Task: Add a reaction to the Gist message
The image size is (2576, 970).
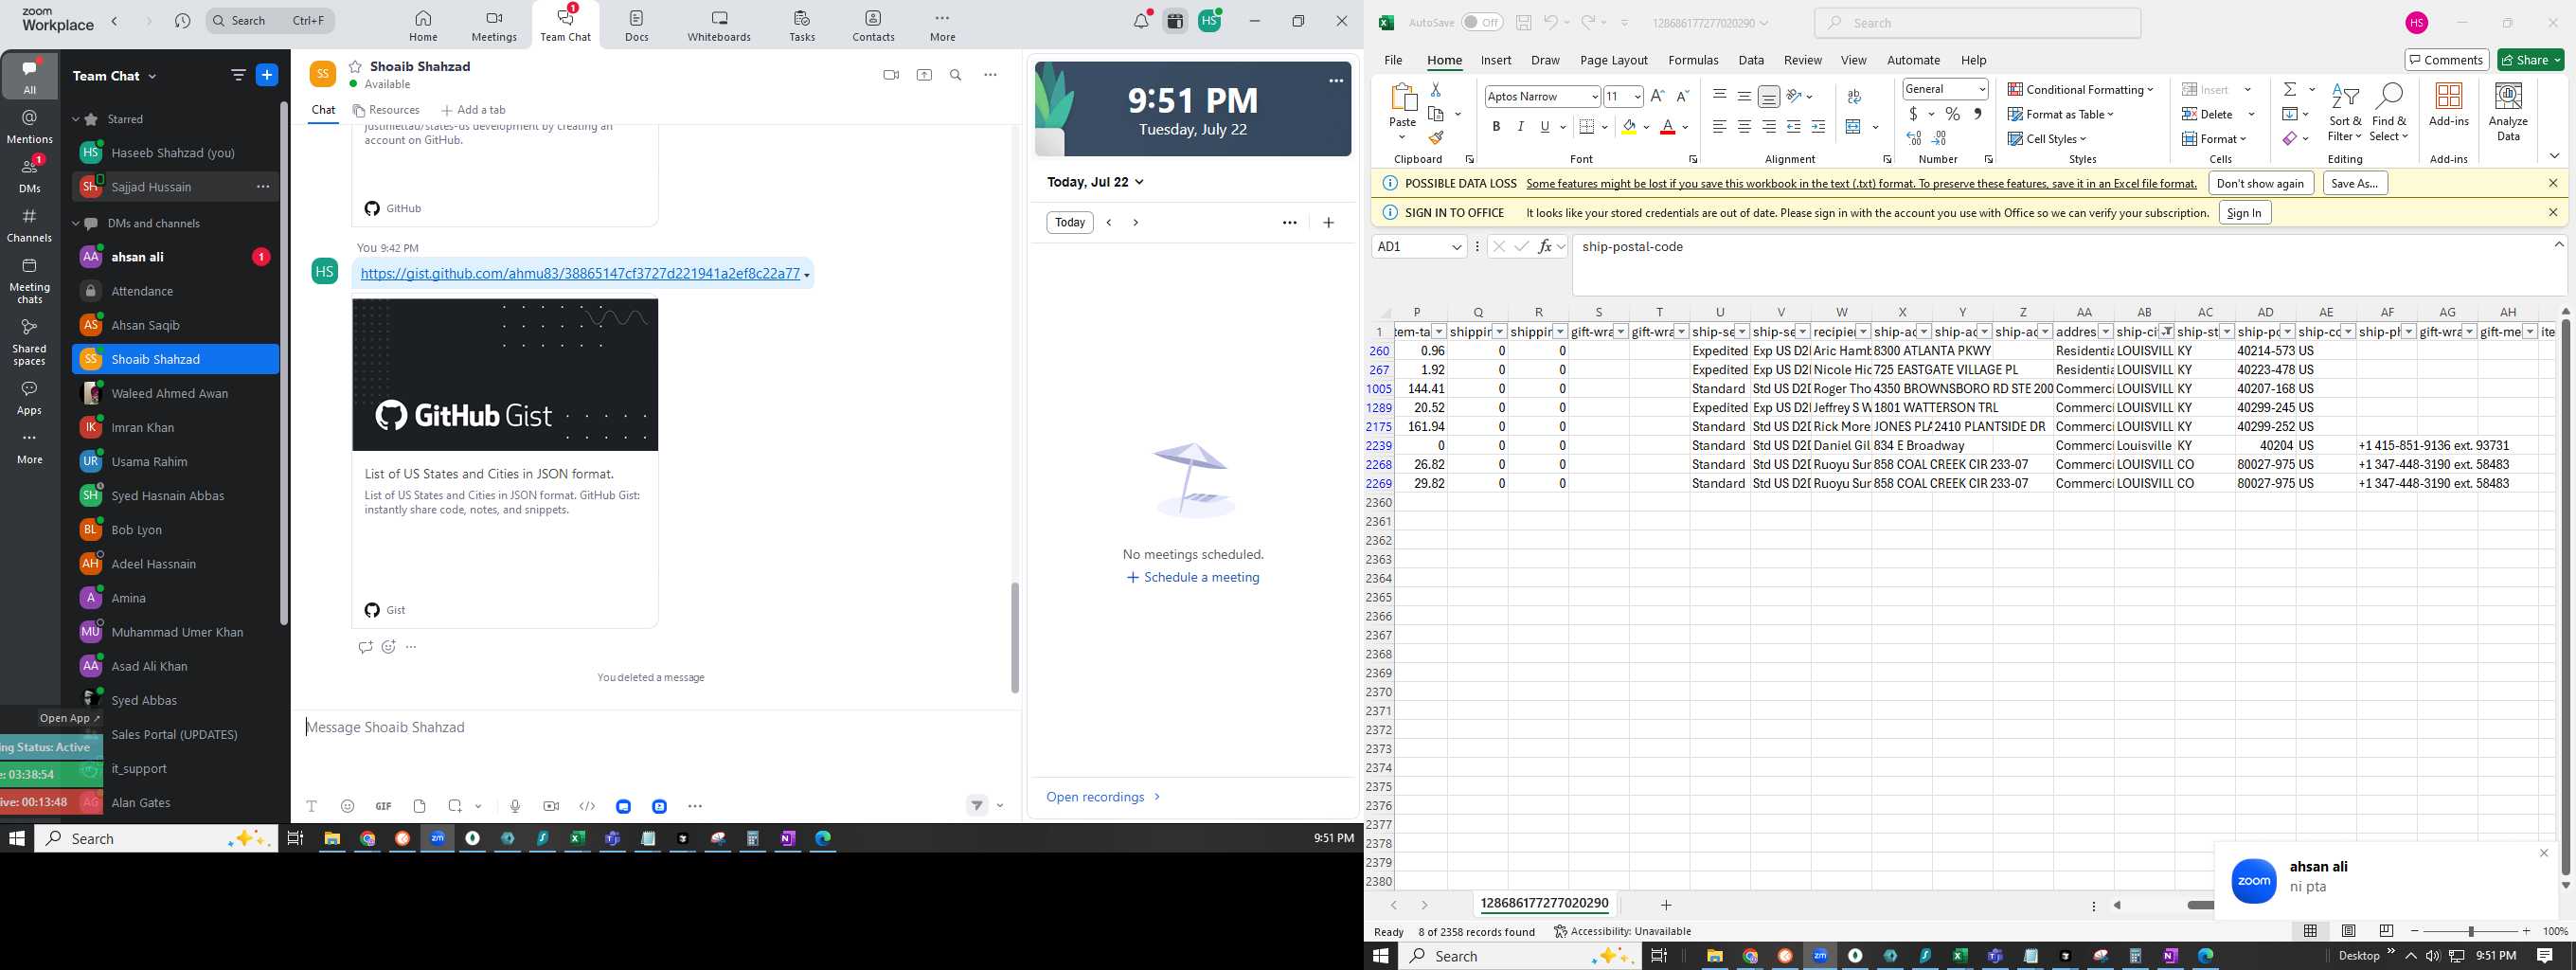Action: click(x=388, y=647)
